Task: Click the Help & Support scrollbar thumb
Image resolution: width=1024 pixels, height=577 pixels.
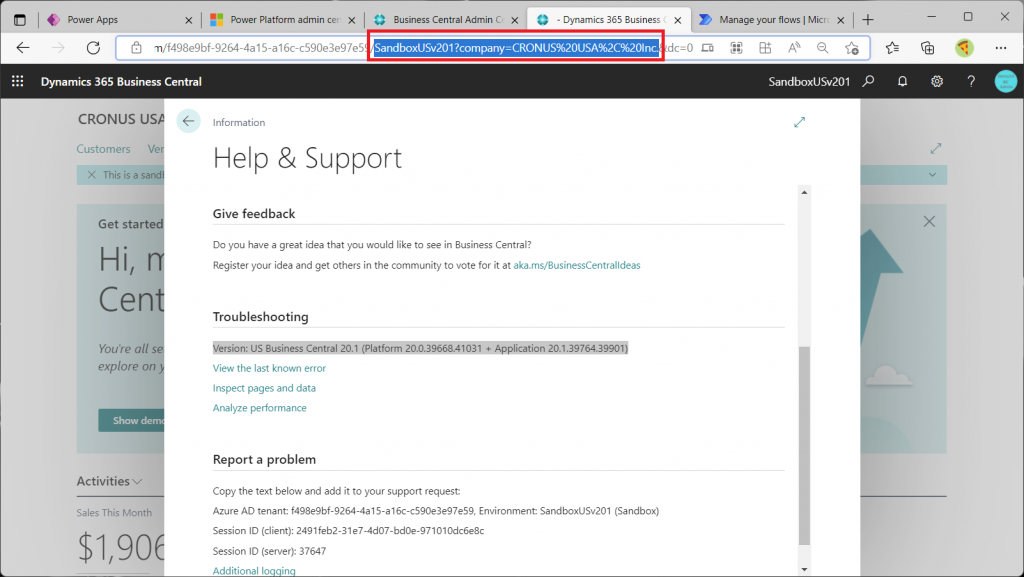Action: (x=804, y=446)
